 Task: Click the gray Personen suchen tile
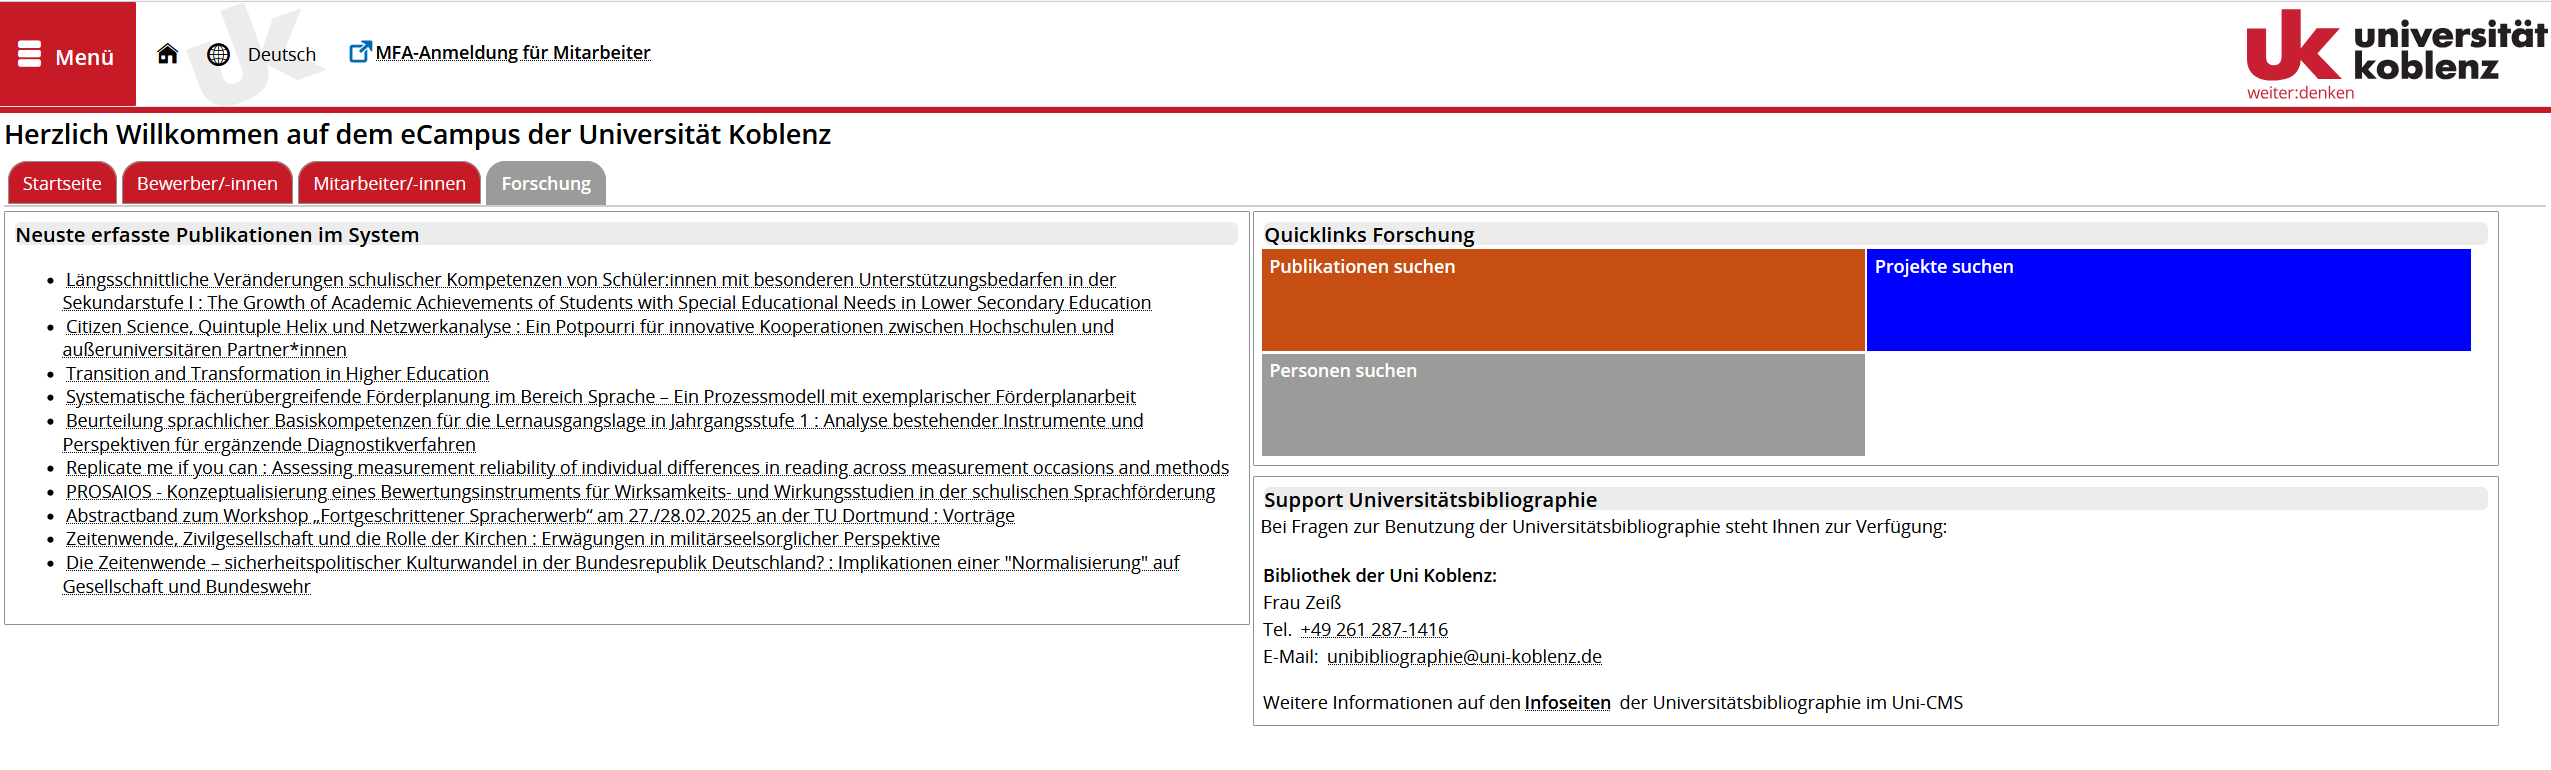click(1562, 404)
